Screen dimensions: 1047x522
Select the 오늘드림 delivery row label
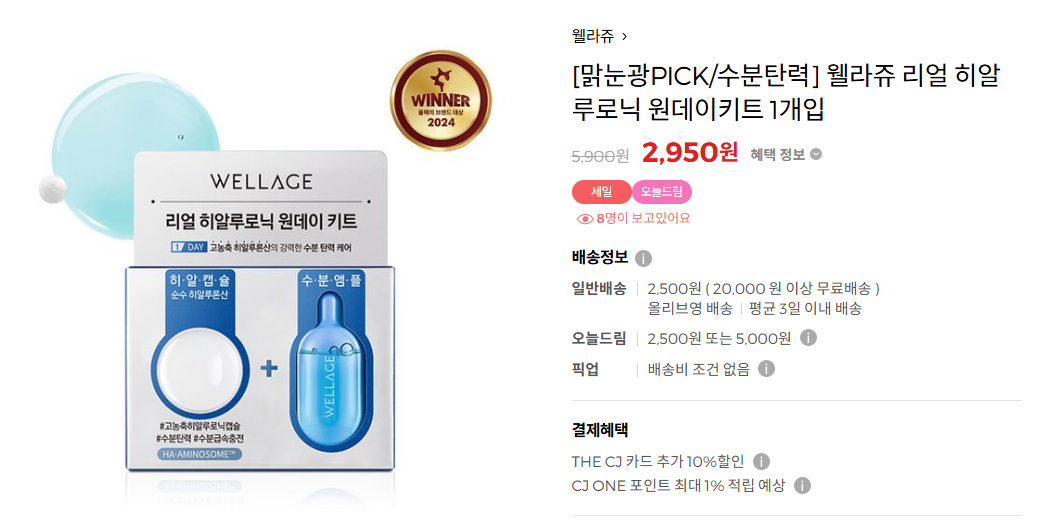tap(599, 338)
